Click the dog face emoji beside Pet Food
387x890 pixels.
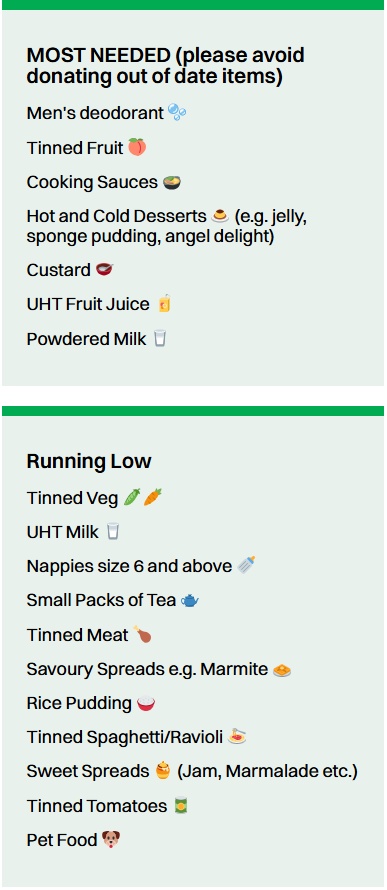click(x=111, y=839)
